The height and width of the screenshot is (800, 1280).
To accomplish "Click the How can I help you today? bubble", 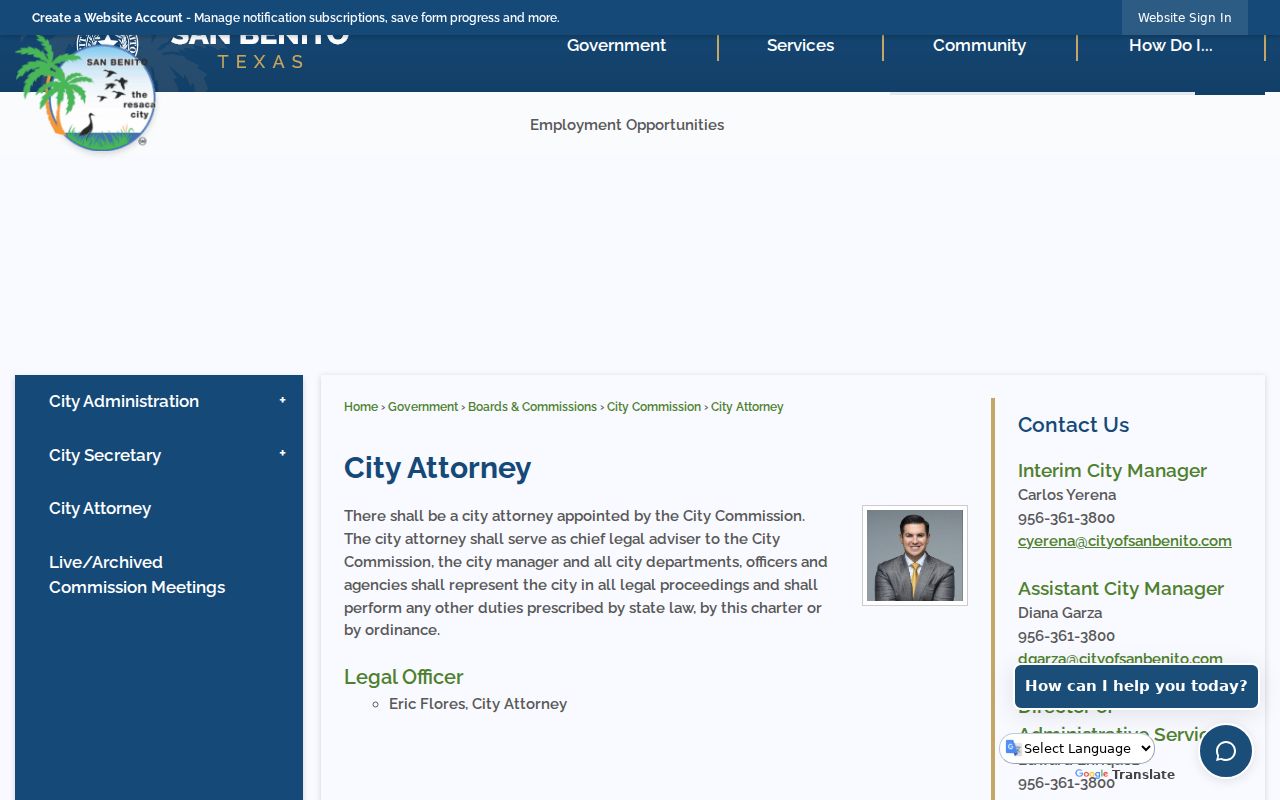I will point(1136,686).
